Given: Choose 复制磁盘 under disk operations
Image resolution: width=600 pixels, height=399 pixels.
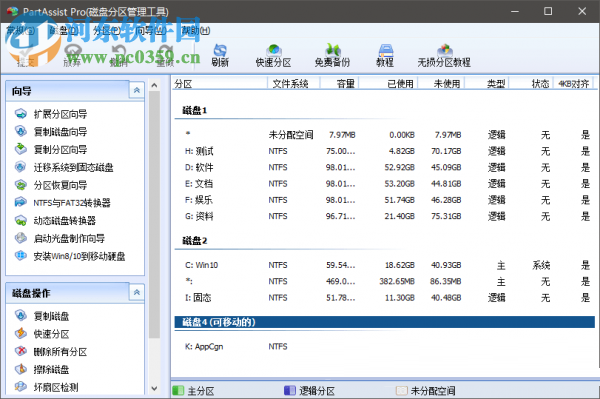Looking at the screenshot, I should 51,316.
